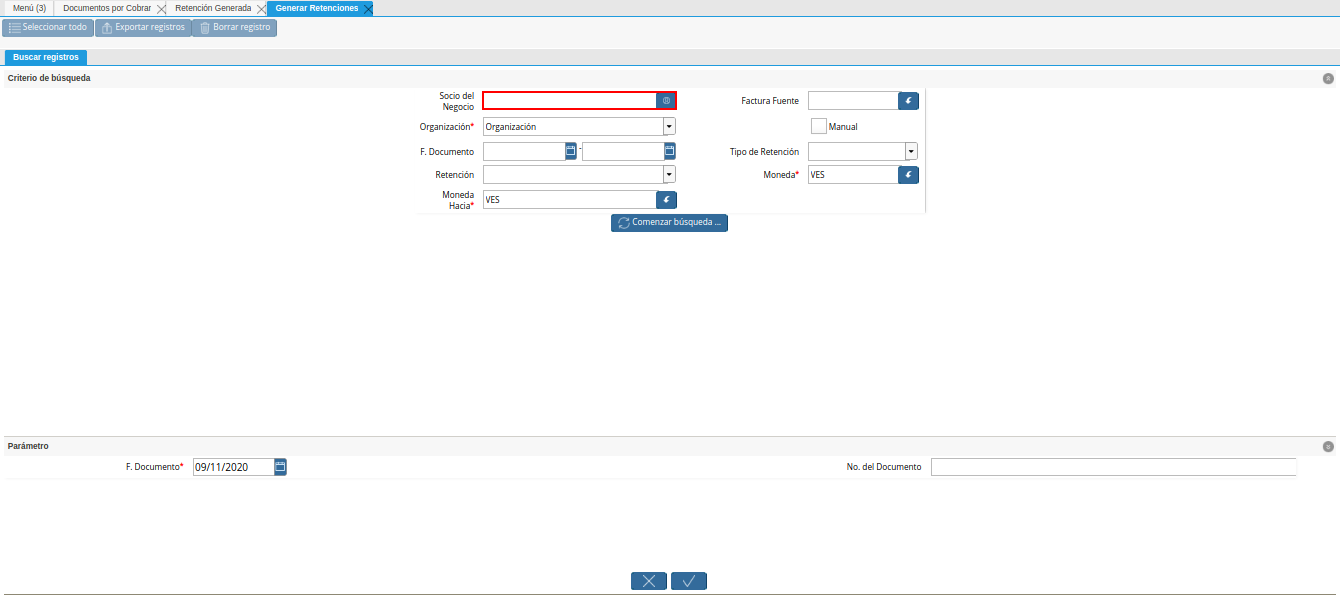Screen dimensions: 1340x595
Task: Click Comenzar búsqueda button
Action: [669, 223]
